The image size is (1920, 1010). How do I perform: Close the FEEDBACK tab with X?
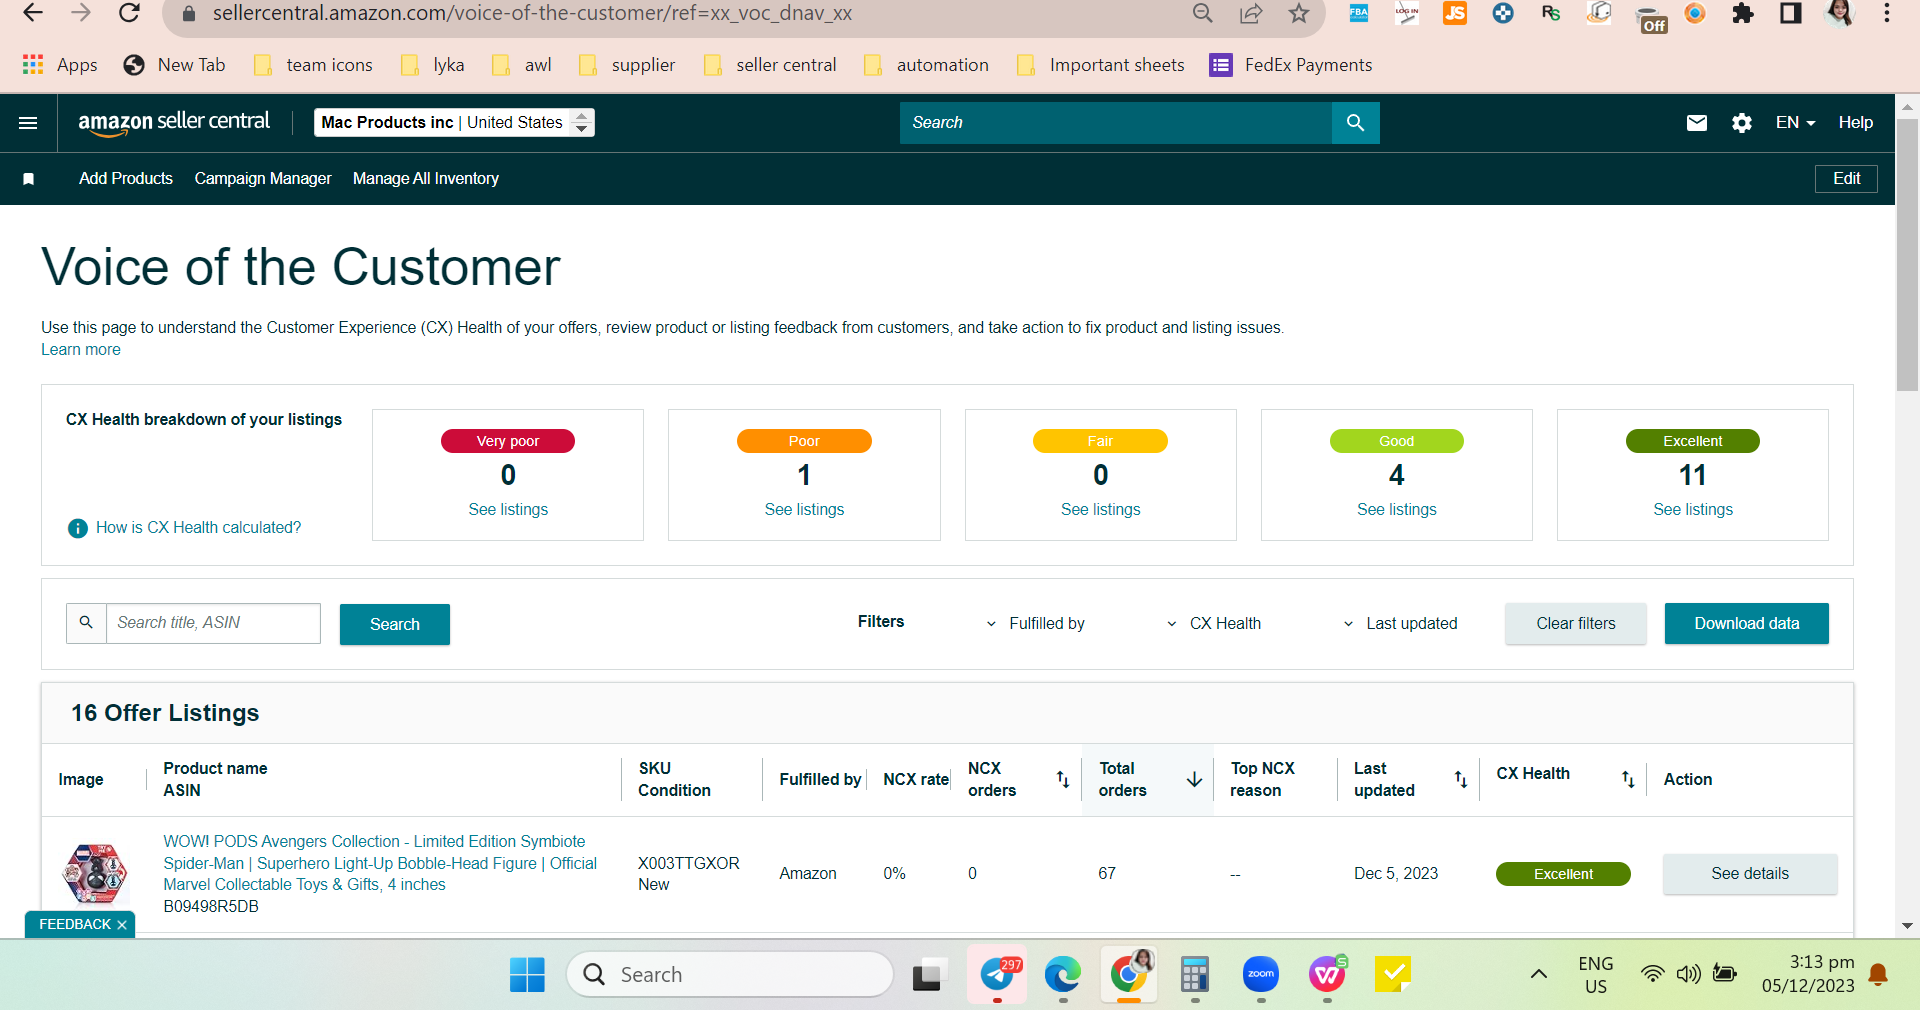(122, 925)
